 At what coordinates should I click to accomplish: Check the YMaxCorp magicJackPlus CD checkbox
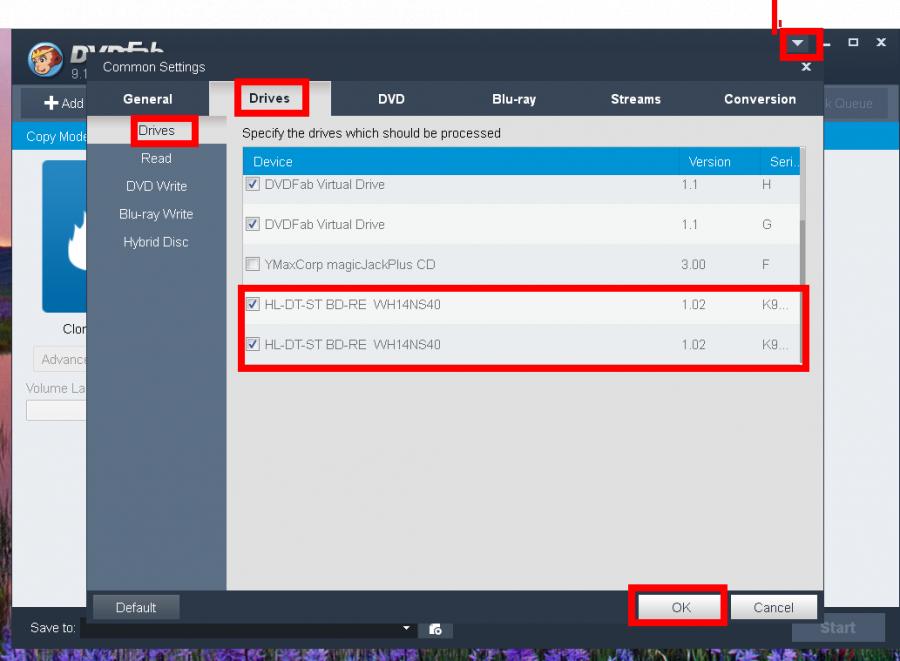click(x=253, y=264)
